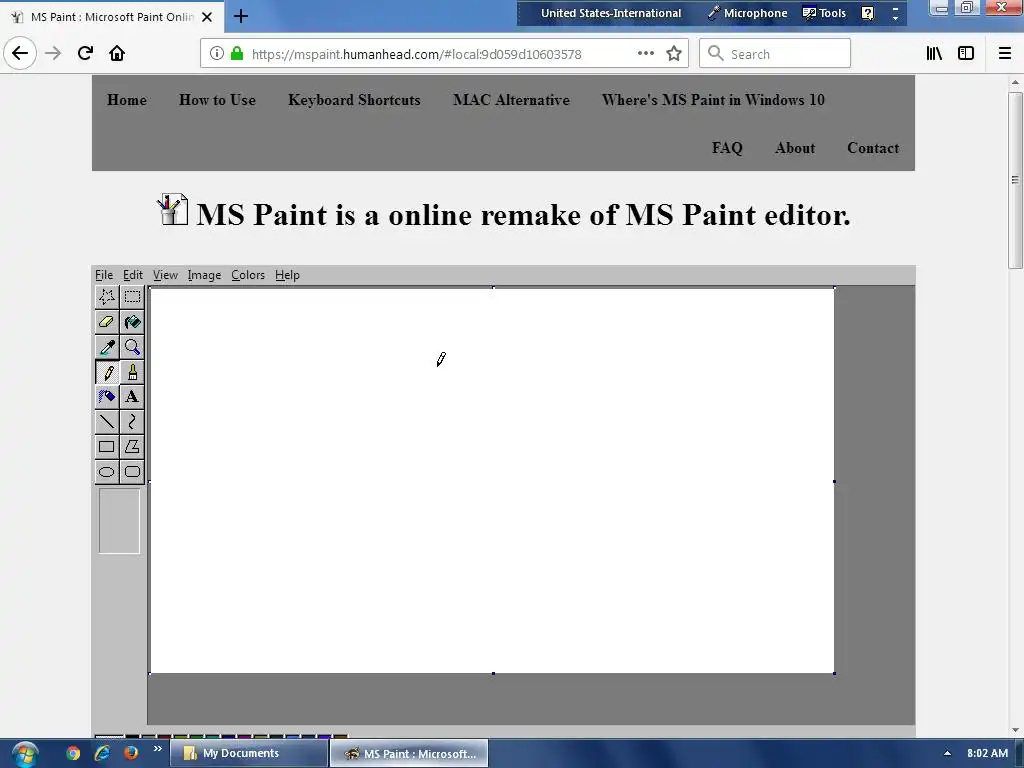Screen dimensions: 1024x768
Task: Pick the Color Picker eyedropper tool
Action: pos(106,347)
